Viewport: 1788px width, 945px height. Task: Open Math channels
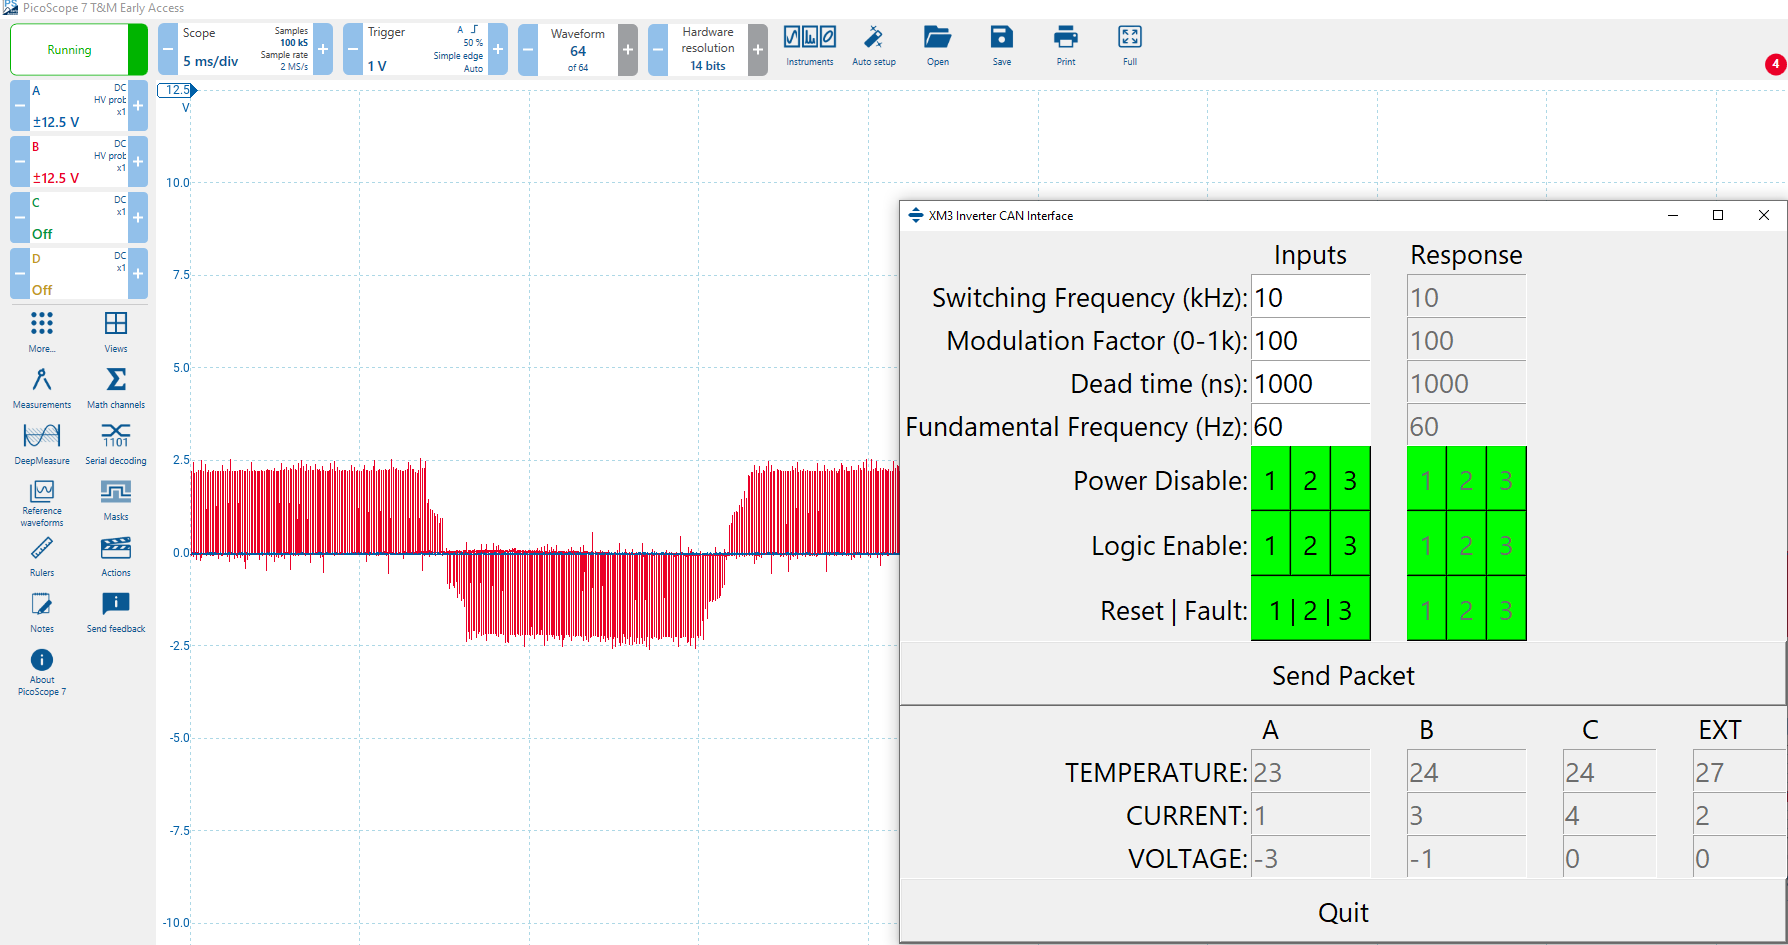click(116, 388)
